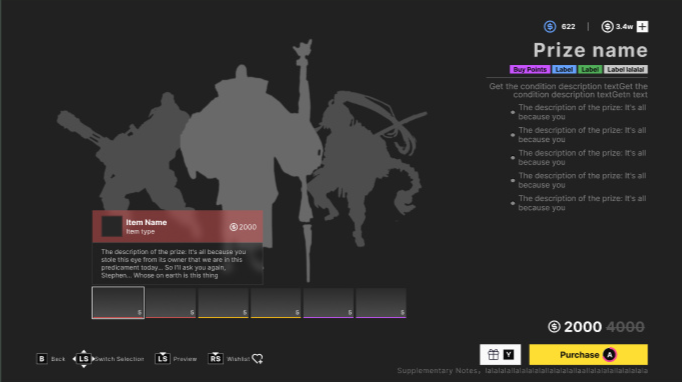Image resolution: width=682 pixels, height=382 pixels.
Task: Click the coin icon in the Item Name card
Action: 234,227
